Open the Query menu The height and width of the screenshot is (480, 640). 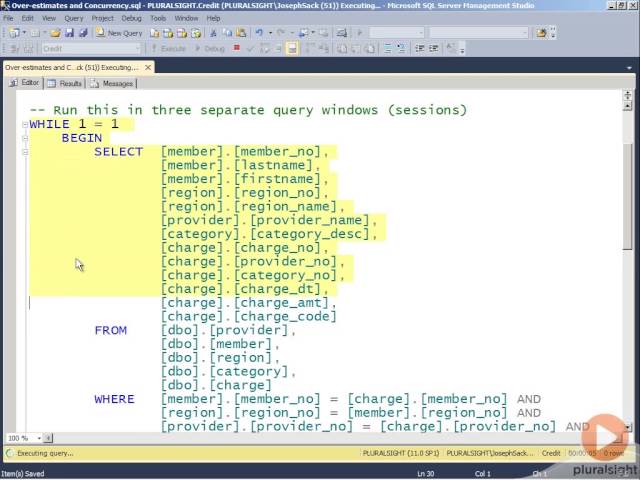[x=74, y=18]
